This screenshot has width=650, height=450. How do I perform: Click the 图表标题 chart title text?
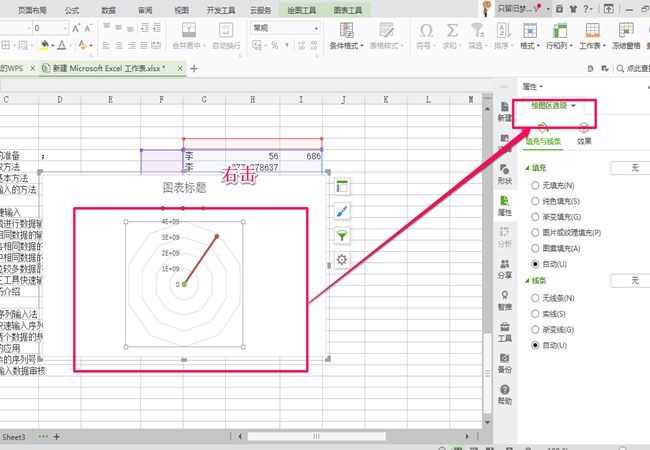point(184,188)
